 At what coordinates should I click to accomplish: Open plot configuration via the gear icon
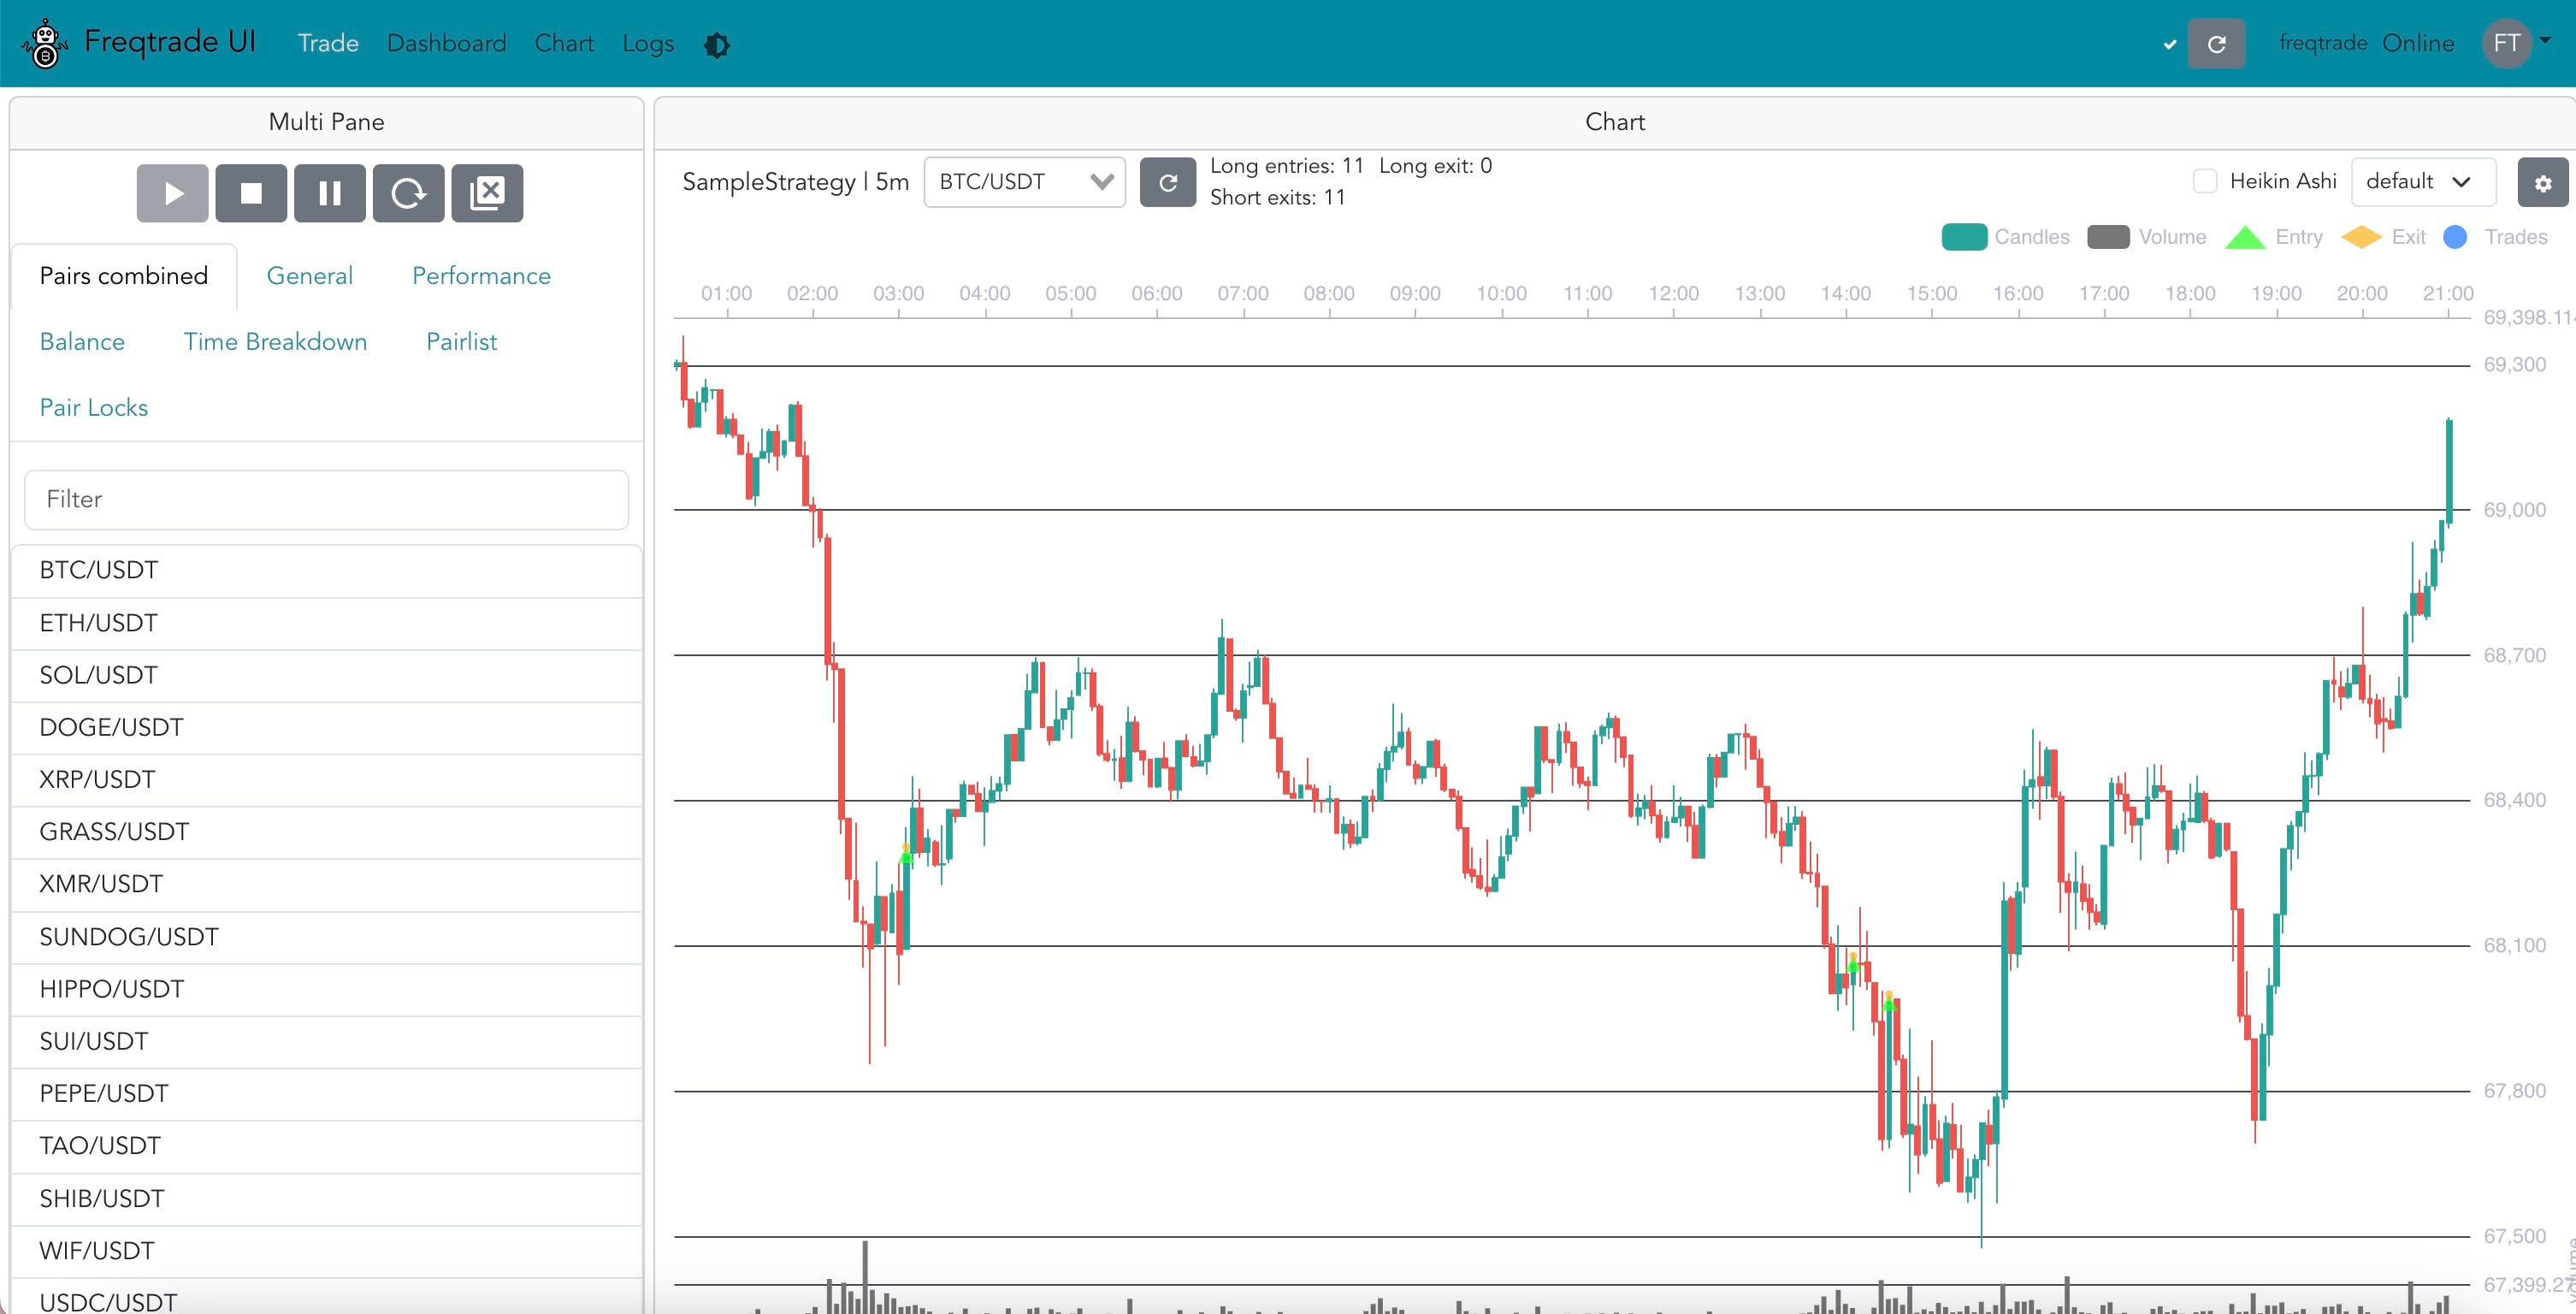coord(2541,182)
